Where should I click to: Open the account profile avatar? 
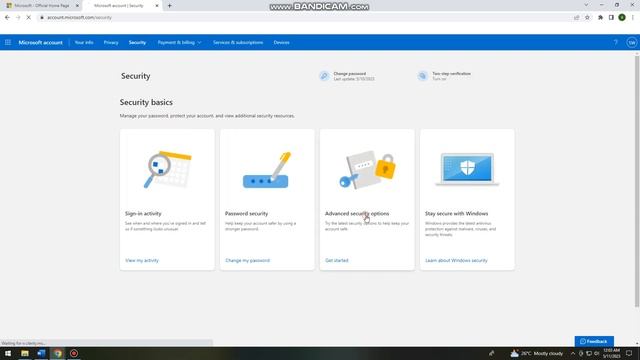631,42
